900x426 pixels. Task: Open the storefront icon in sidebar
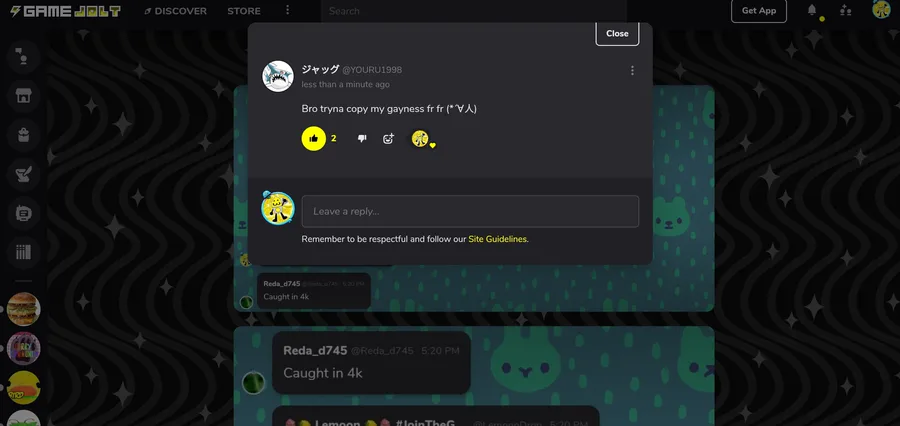[24, 96]
